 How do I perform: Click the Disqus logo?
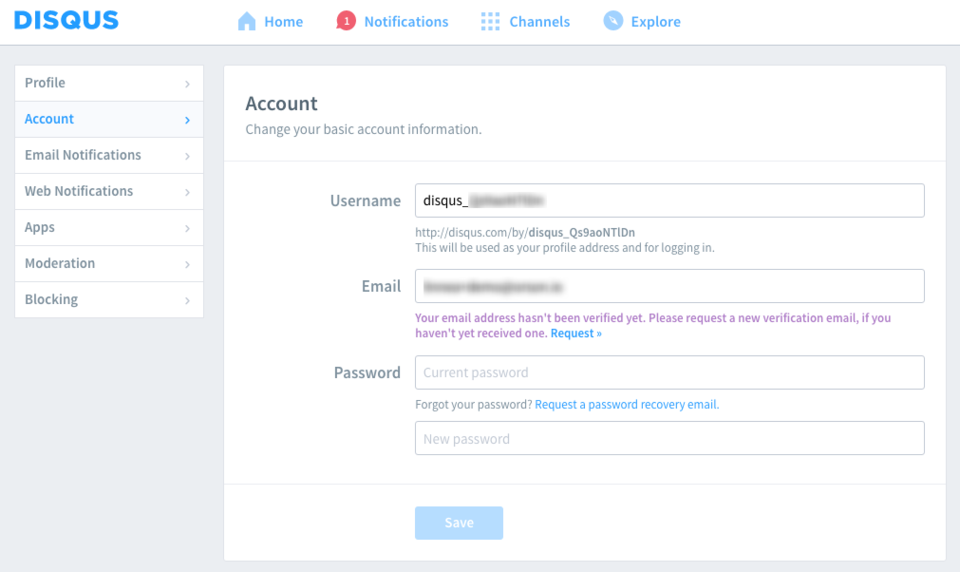pyautogui.click(x=66, y=20)
